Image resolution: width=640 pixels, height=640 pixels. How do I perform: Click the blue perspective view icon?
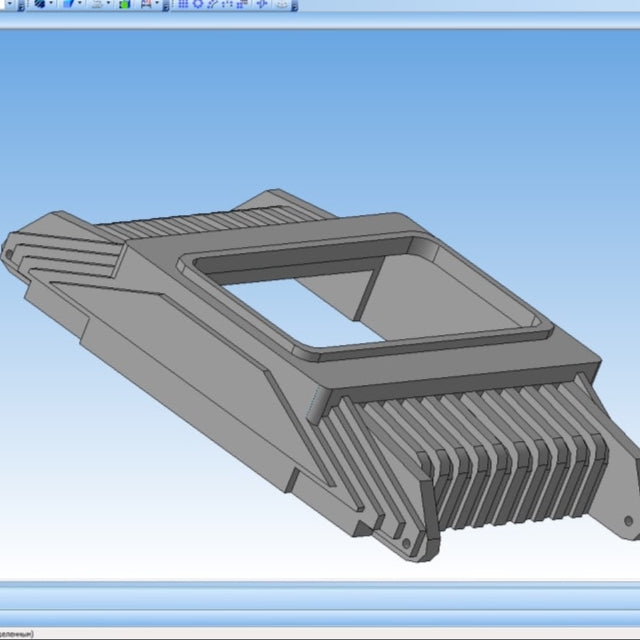68,4
